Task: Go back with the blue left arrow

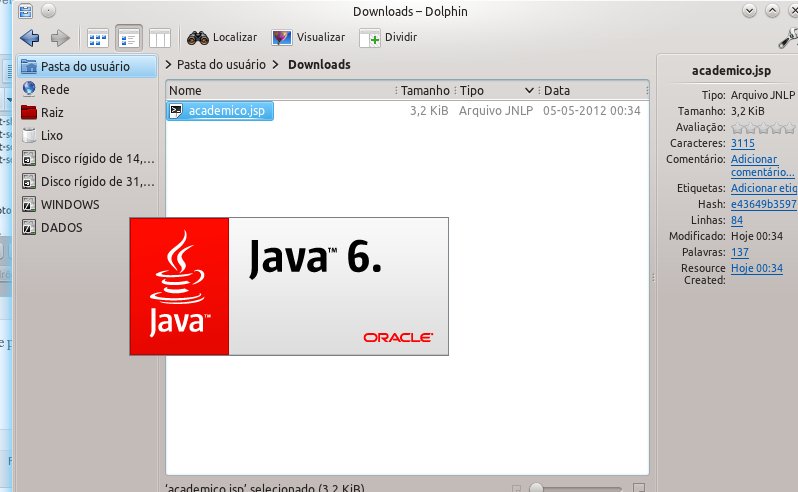Action: [30, 38]
